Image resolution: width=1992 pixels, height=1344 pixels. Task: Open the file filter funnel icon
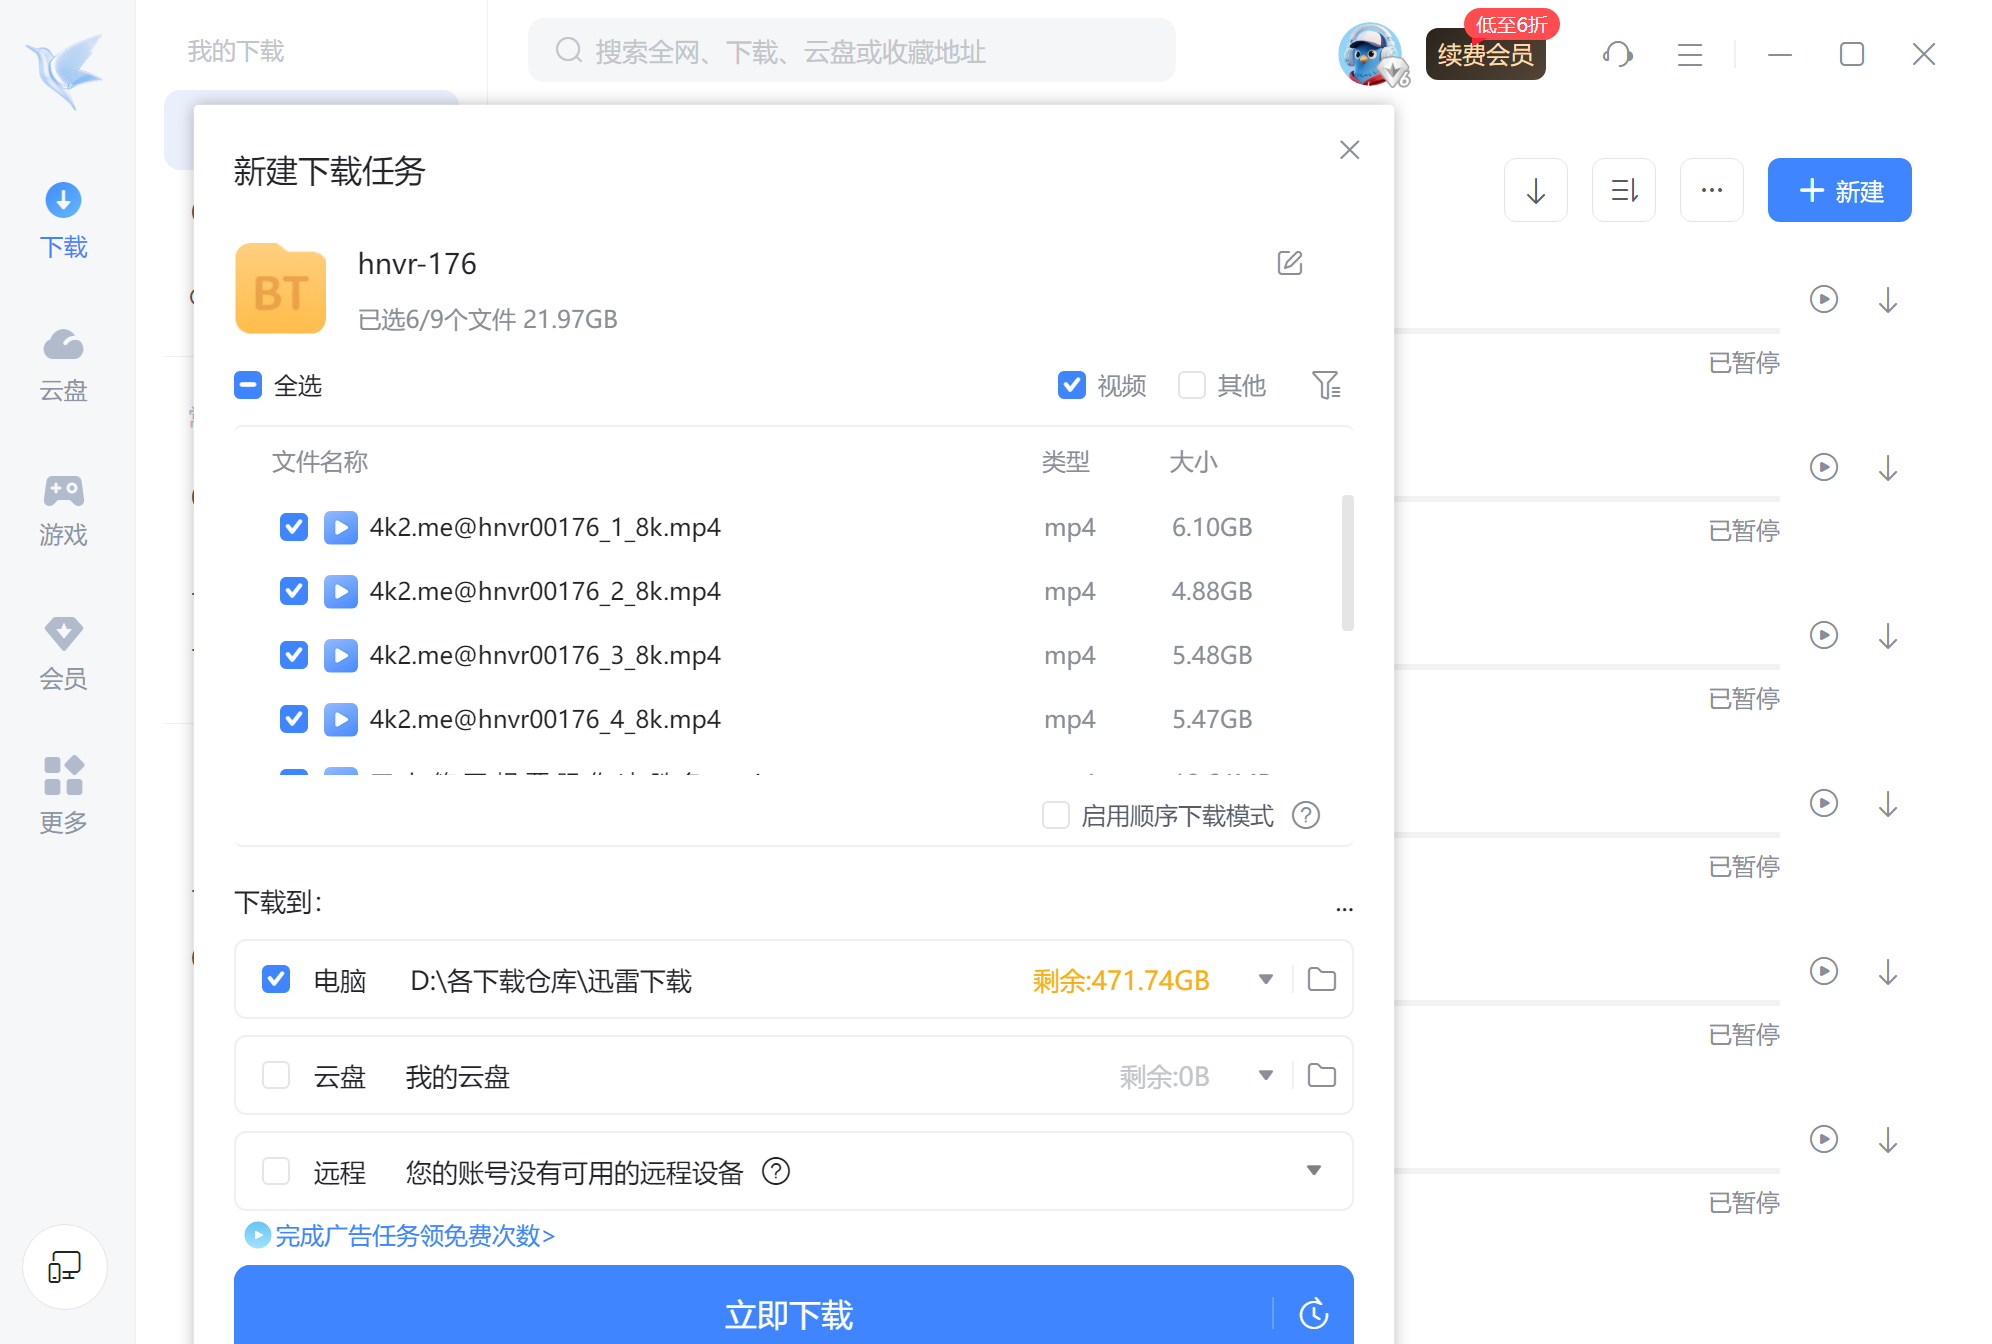(x=1326, y=385)
